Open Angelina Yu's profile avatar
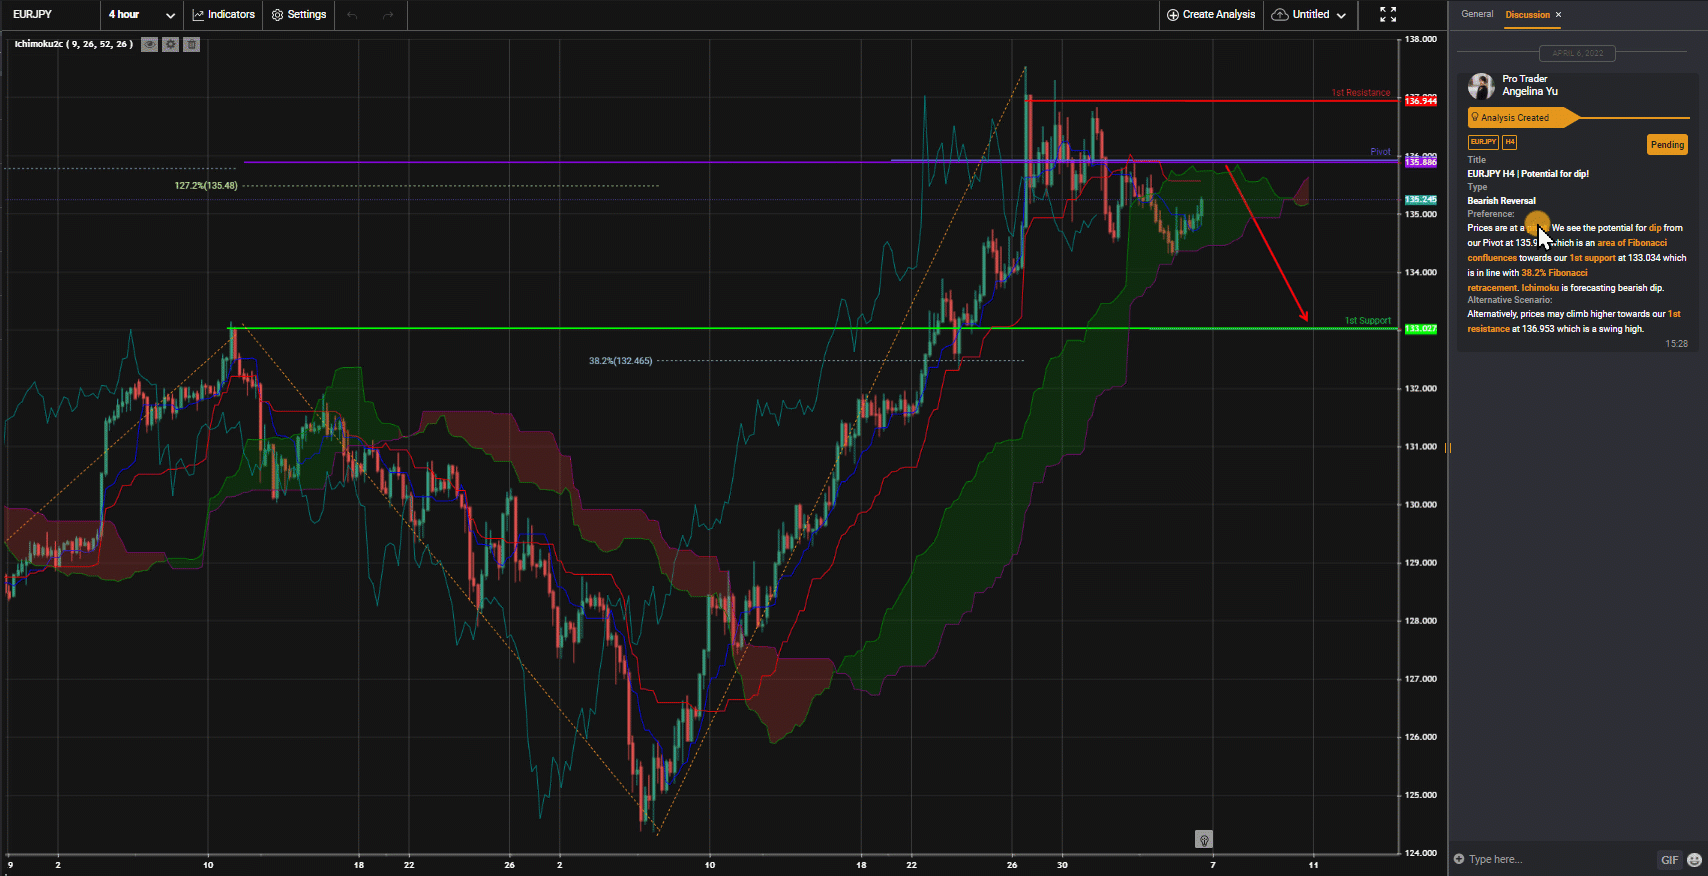 pos(1481,86)
